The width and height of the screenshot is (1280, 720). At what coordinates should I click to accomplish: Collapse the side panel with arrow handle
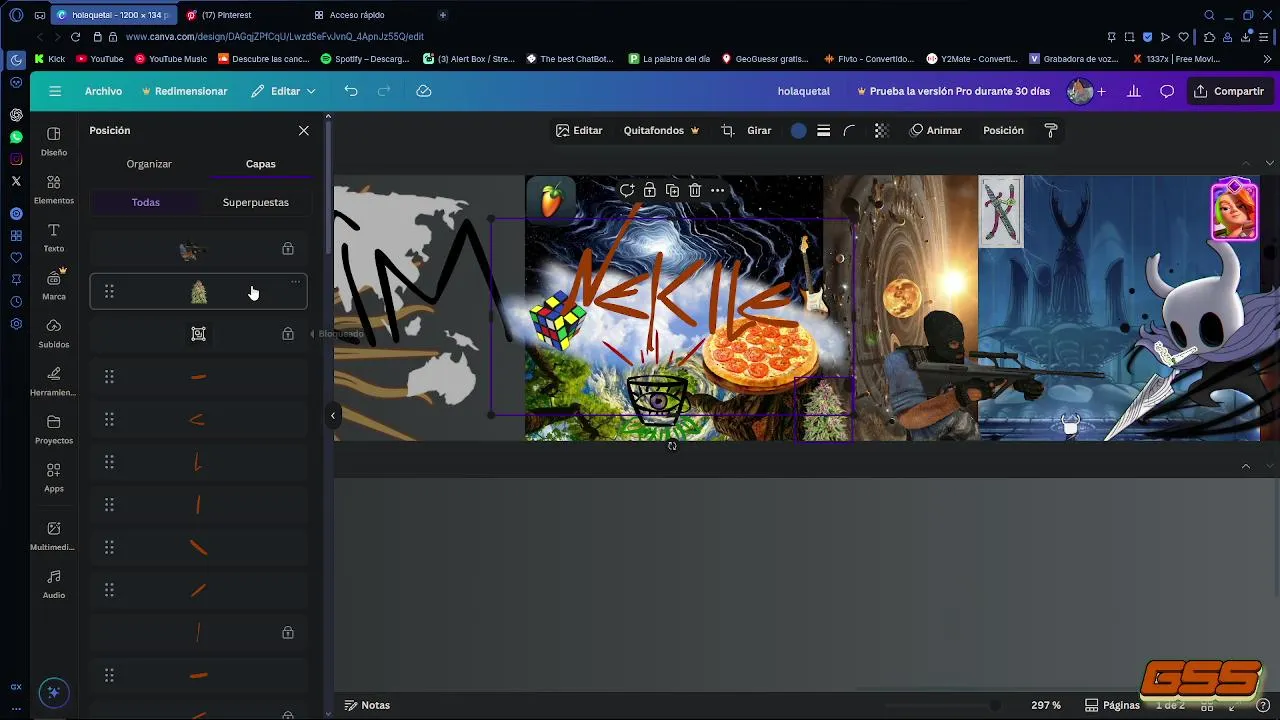(x=333, y=415)
